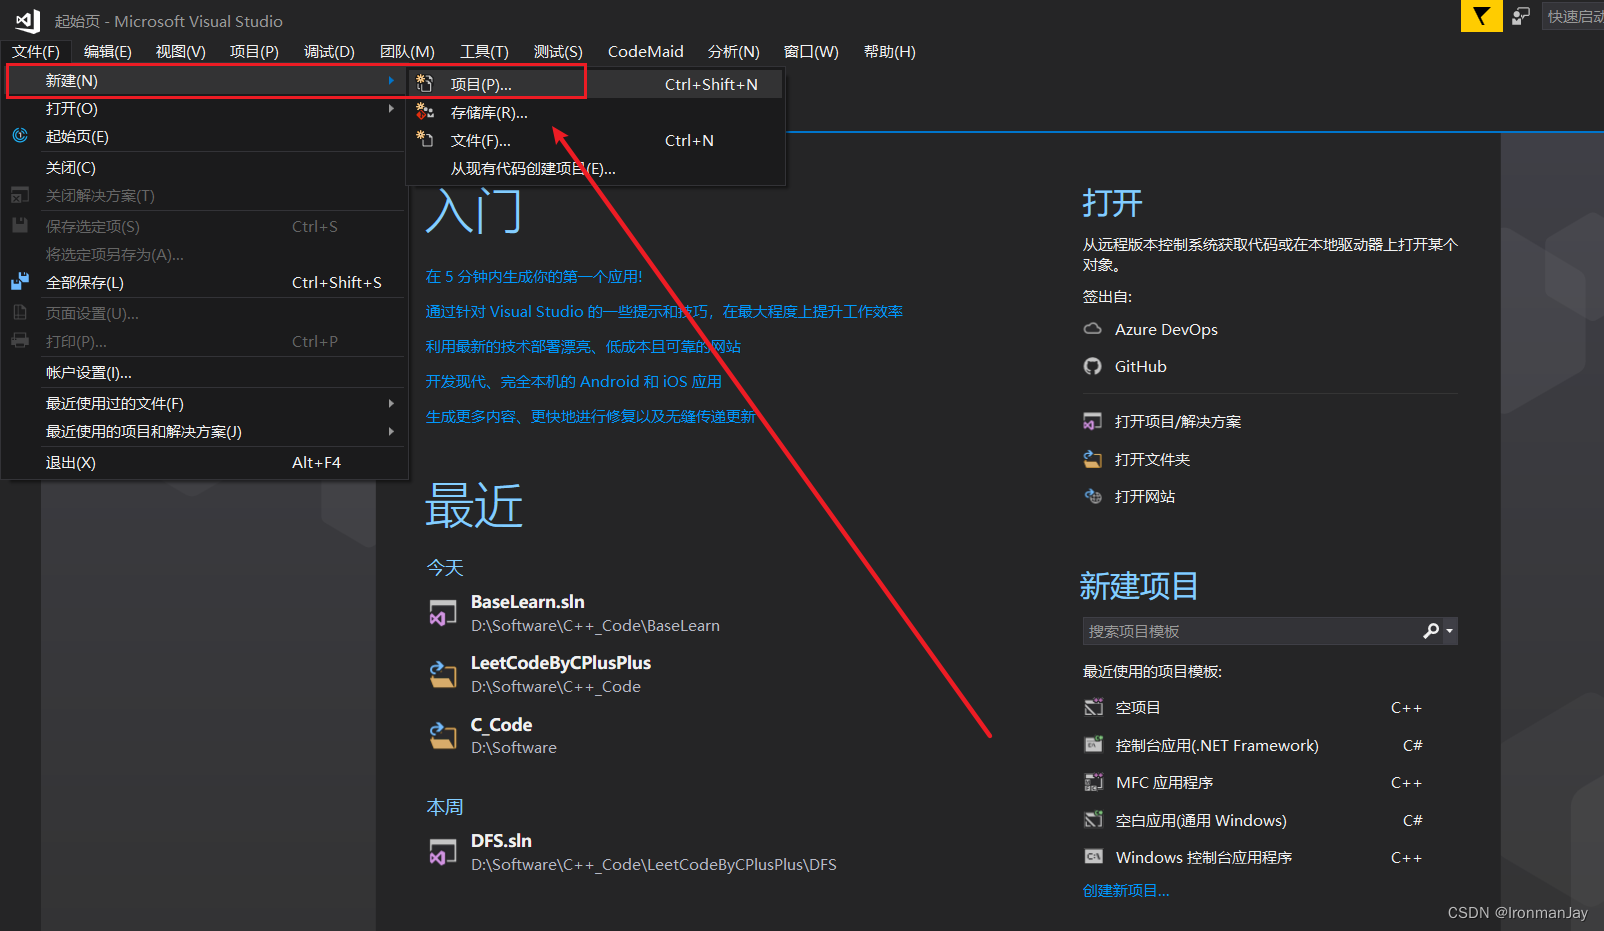Click the search magnifier icon in template box
Screen dimensions: 1604x931
pyautogui.click(x=1431, y=631)
